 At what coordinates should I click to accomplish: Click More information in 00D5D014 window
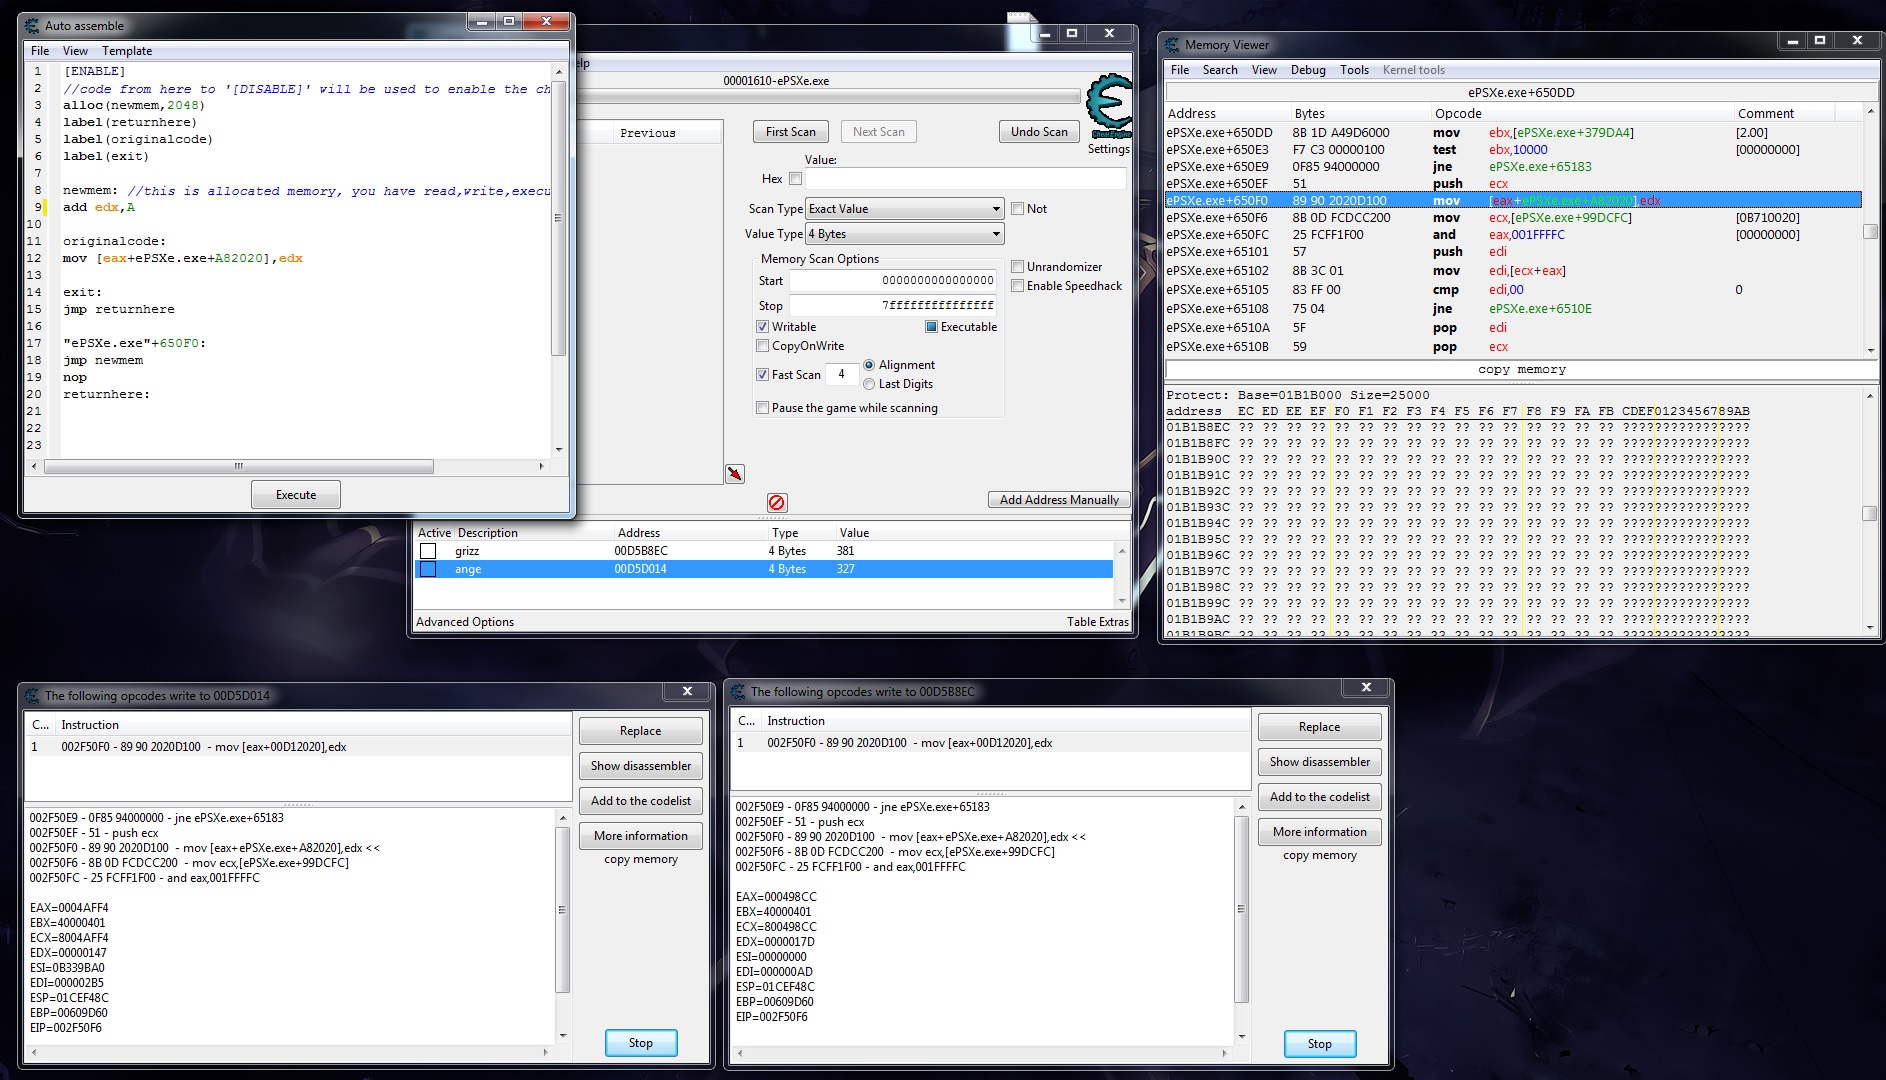pos(641,836)
